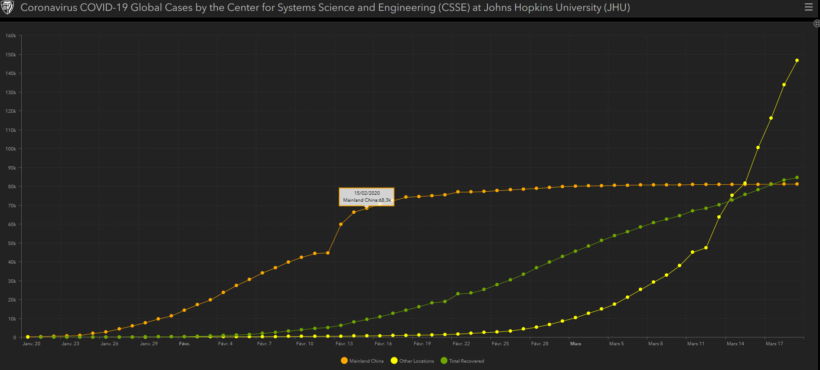Click the 40k y-axis label
Viewport: 820px width, 370px height.
coord(13,262)
